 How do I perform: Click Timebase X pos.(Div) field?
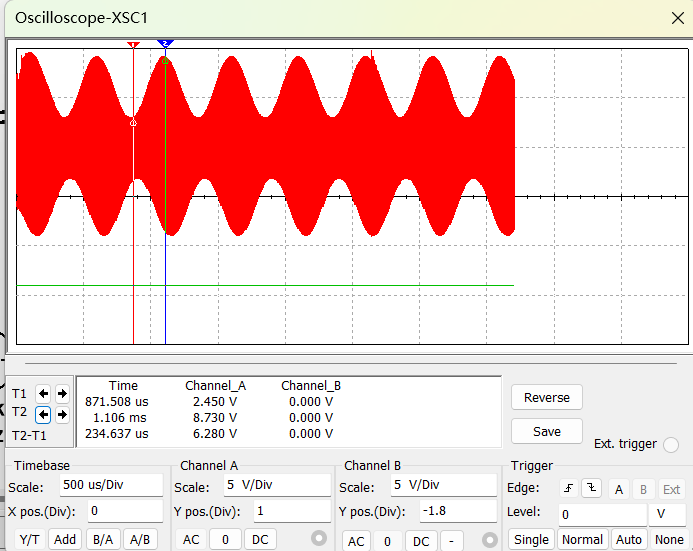point(126,511)
